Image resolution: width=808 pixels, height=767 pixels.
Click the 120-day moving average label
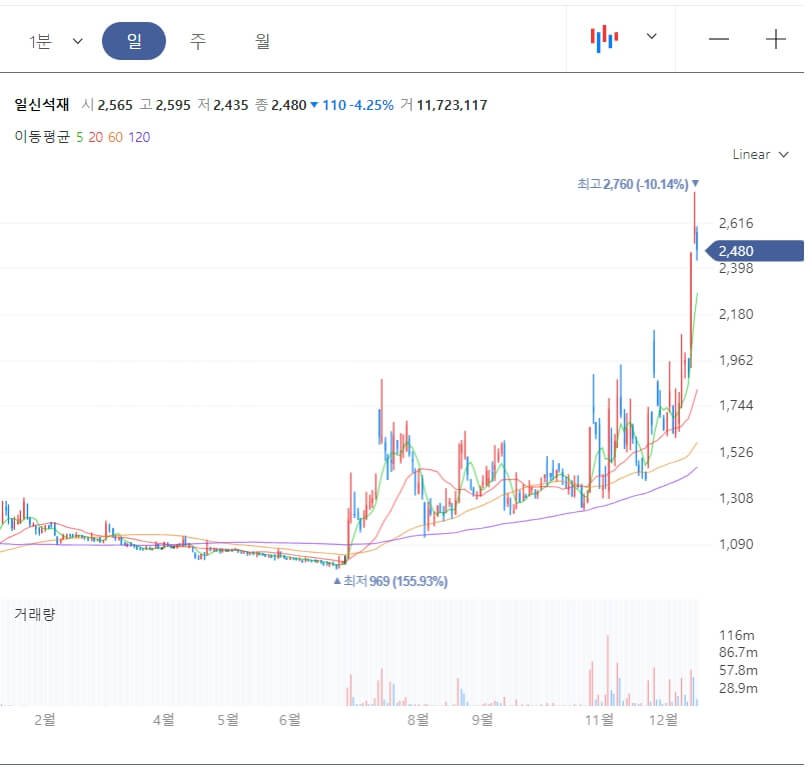point(139,137)
